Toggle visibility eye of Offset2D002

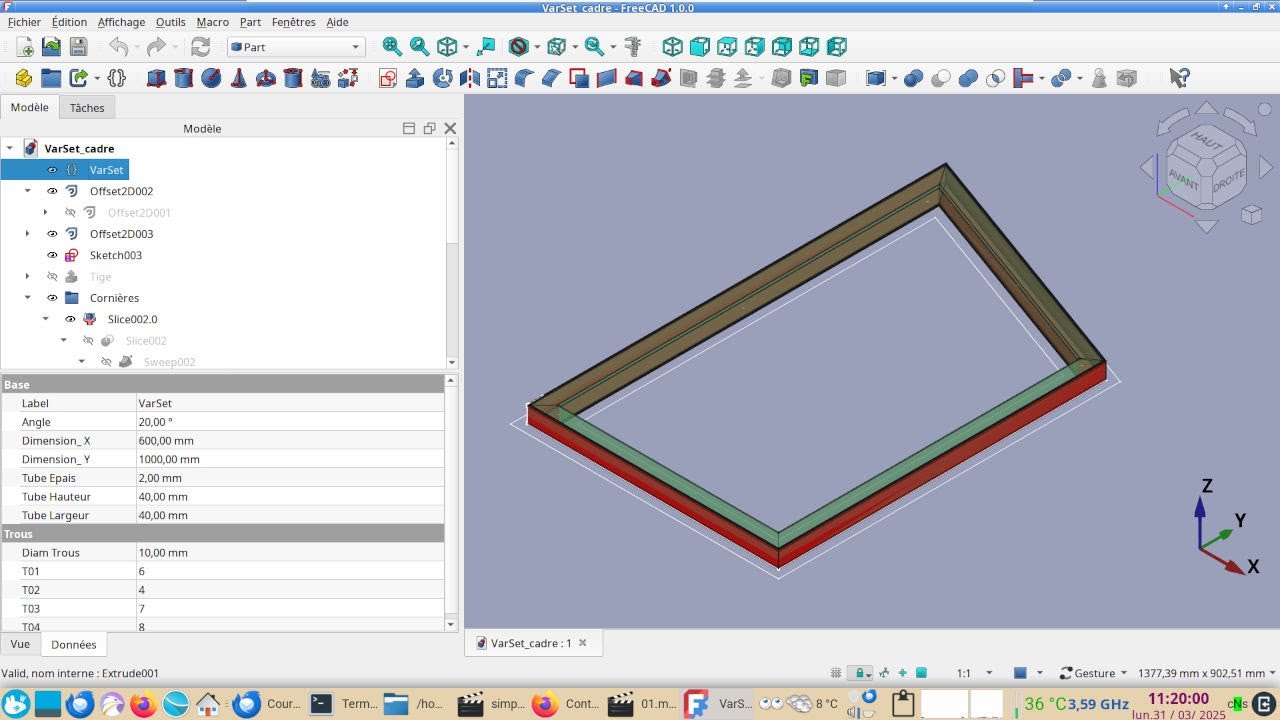pyautogui.click(x=52, y=191)
